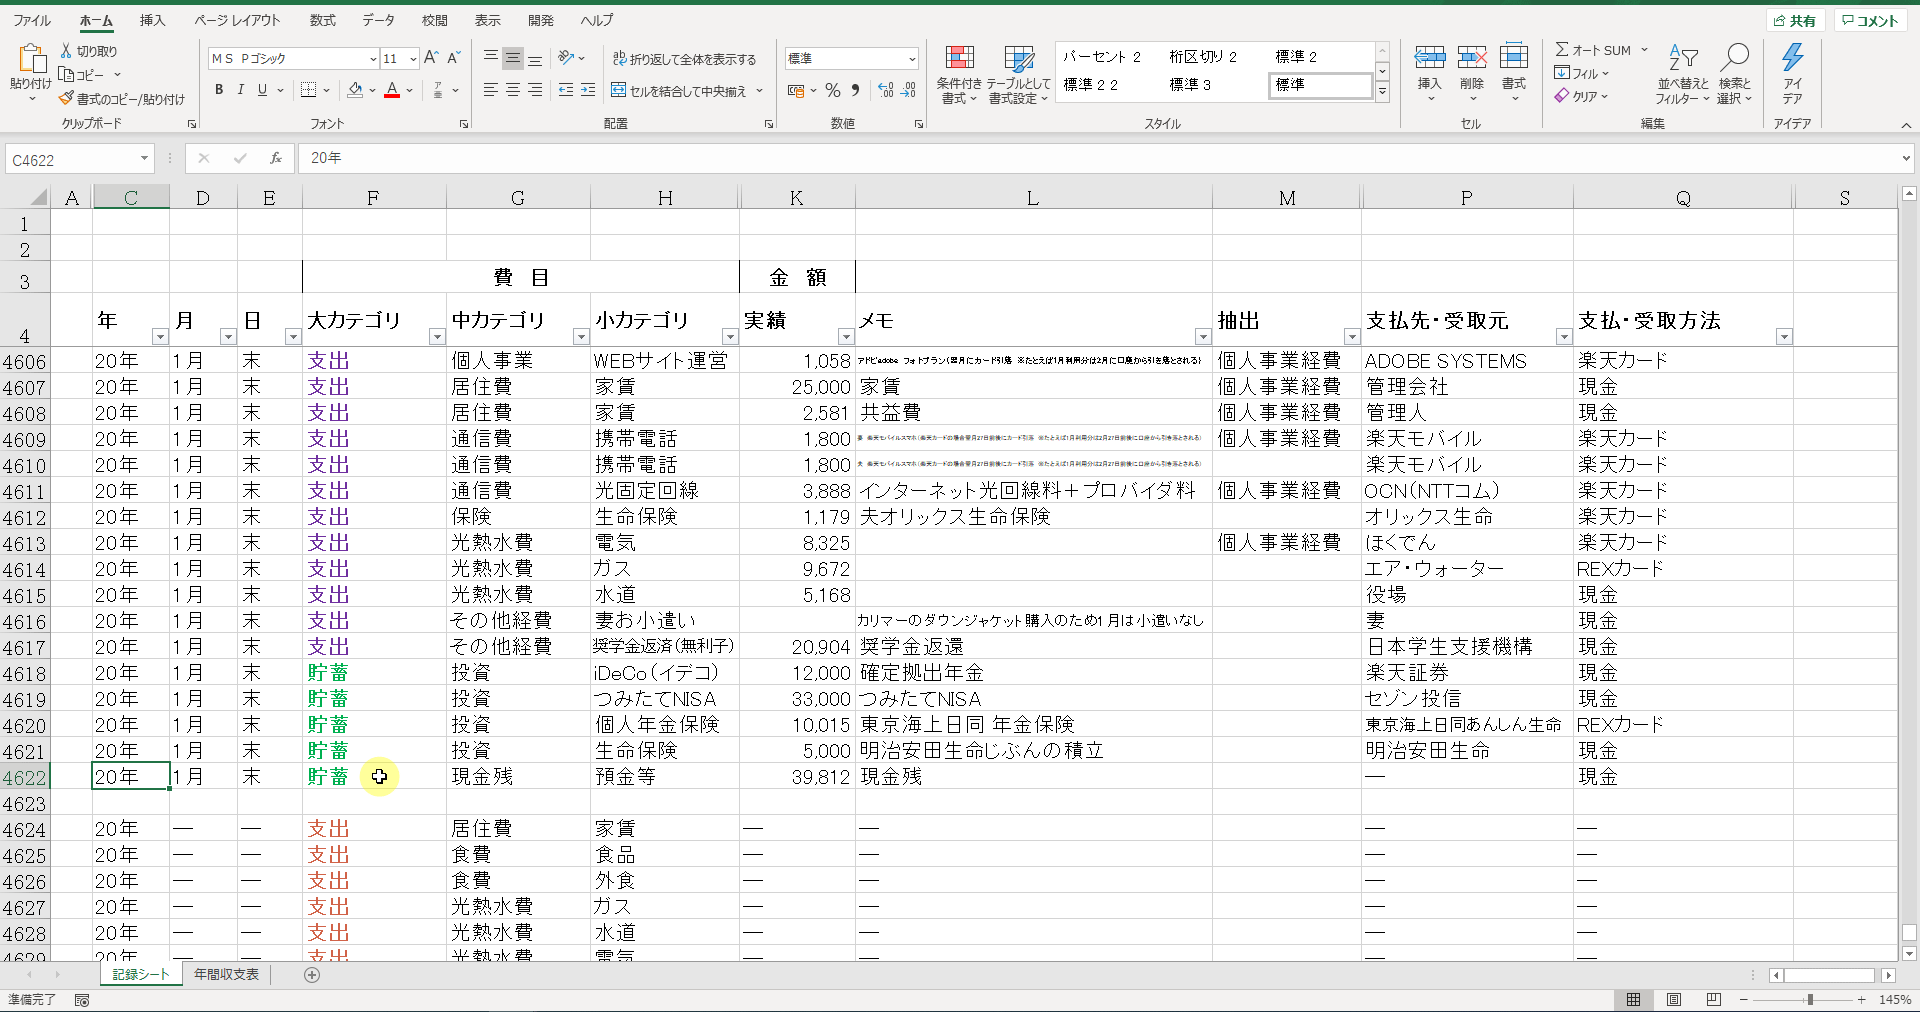Click the find and select (検索と選択) icon
Viewport: 1920px width, 1012px height.
pyautogui.click(x=1734, y=59)
